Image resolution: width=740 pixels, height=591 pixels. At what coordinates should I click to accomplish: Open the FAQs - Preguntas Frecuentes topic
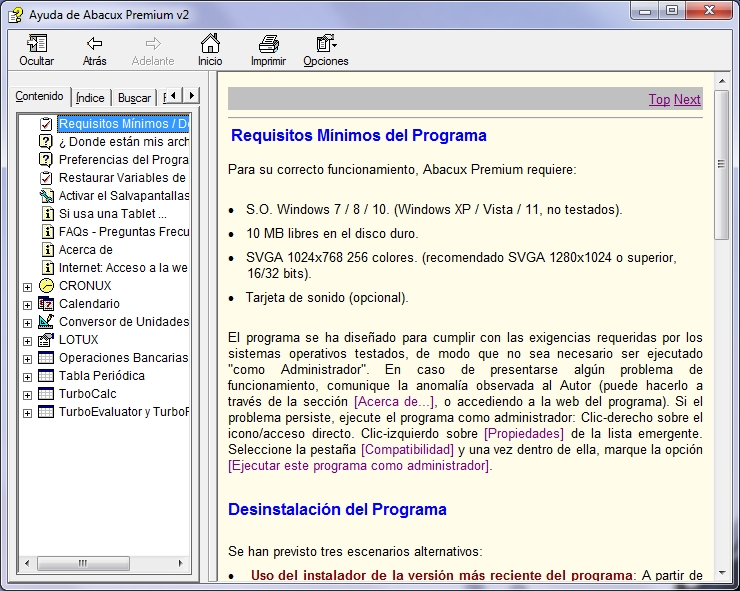123,232
